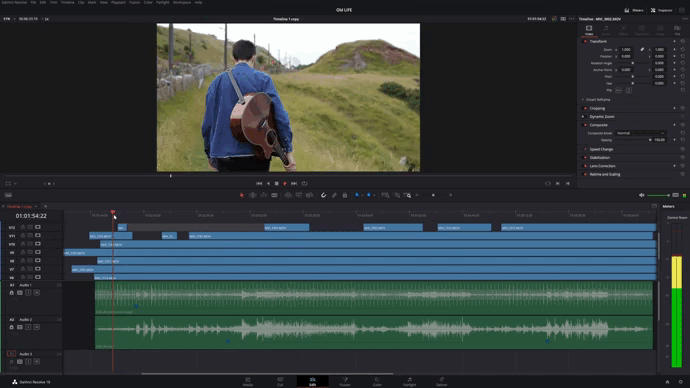Viewport: 690px width, 388px height.
Task: Click the Play Reverse button
Action: (x=268, y=183)
